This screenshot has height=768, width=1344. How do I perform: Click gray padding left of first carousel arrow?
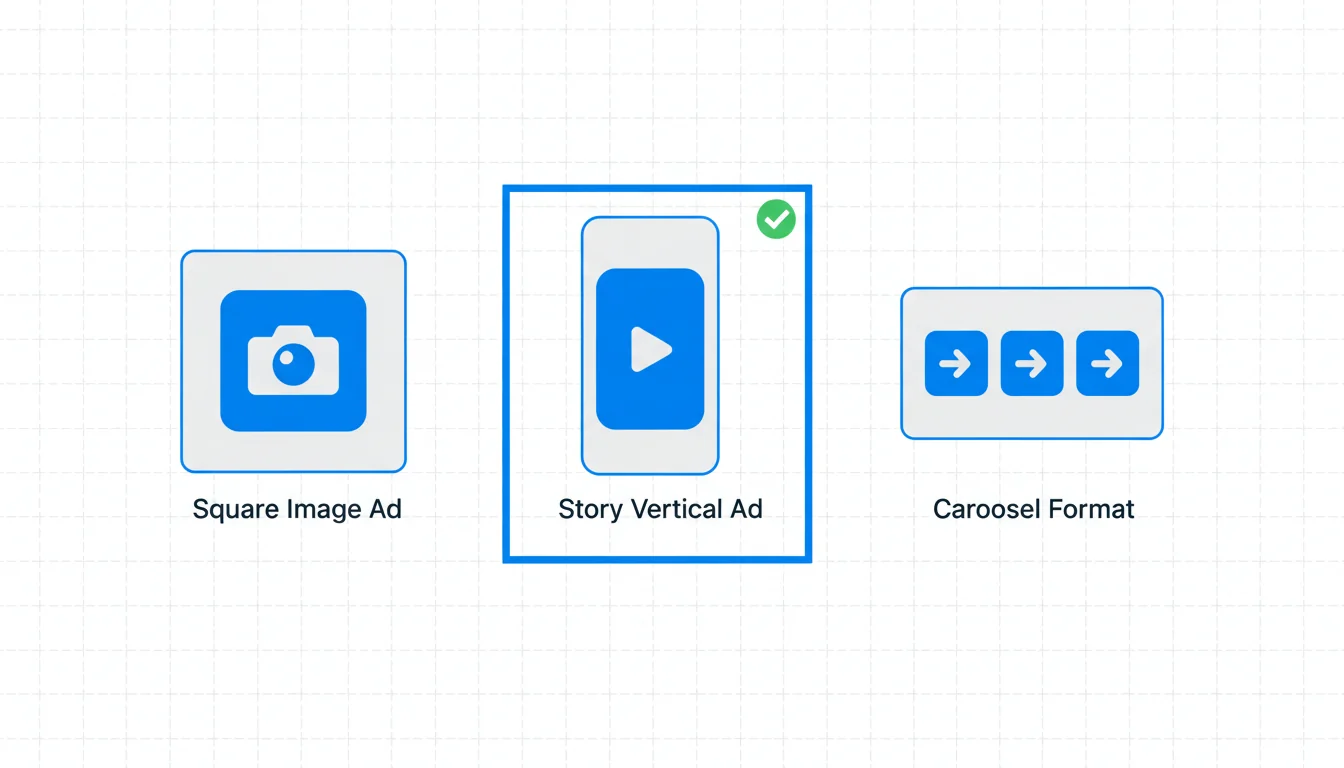click(913, 363)
